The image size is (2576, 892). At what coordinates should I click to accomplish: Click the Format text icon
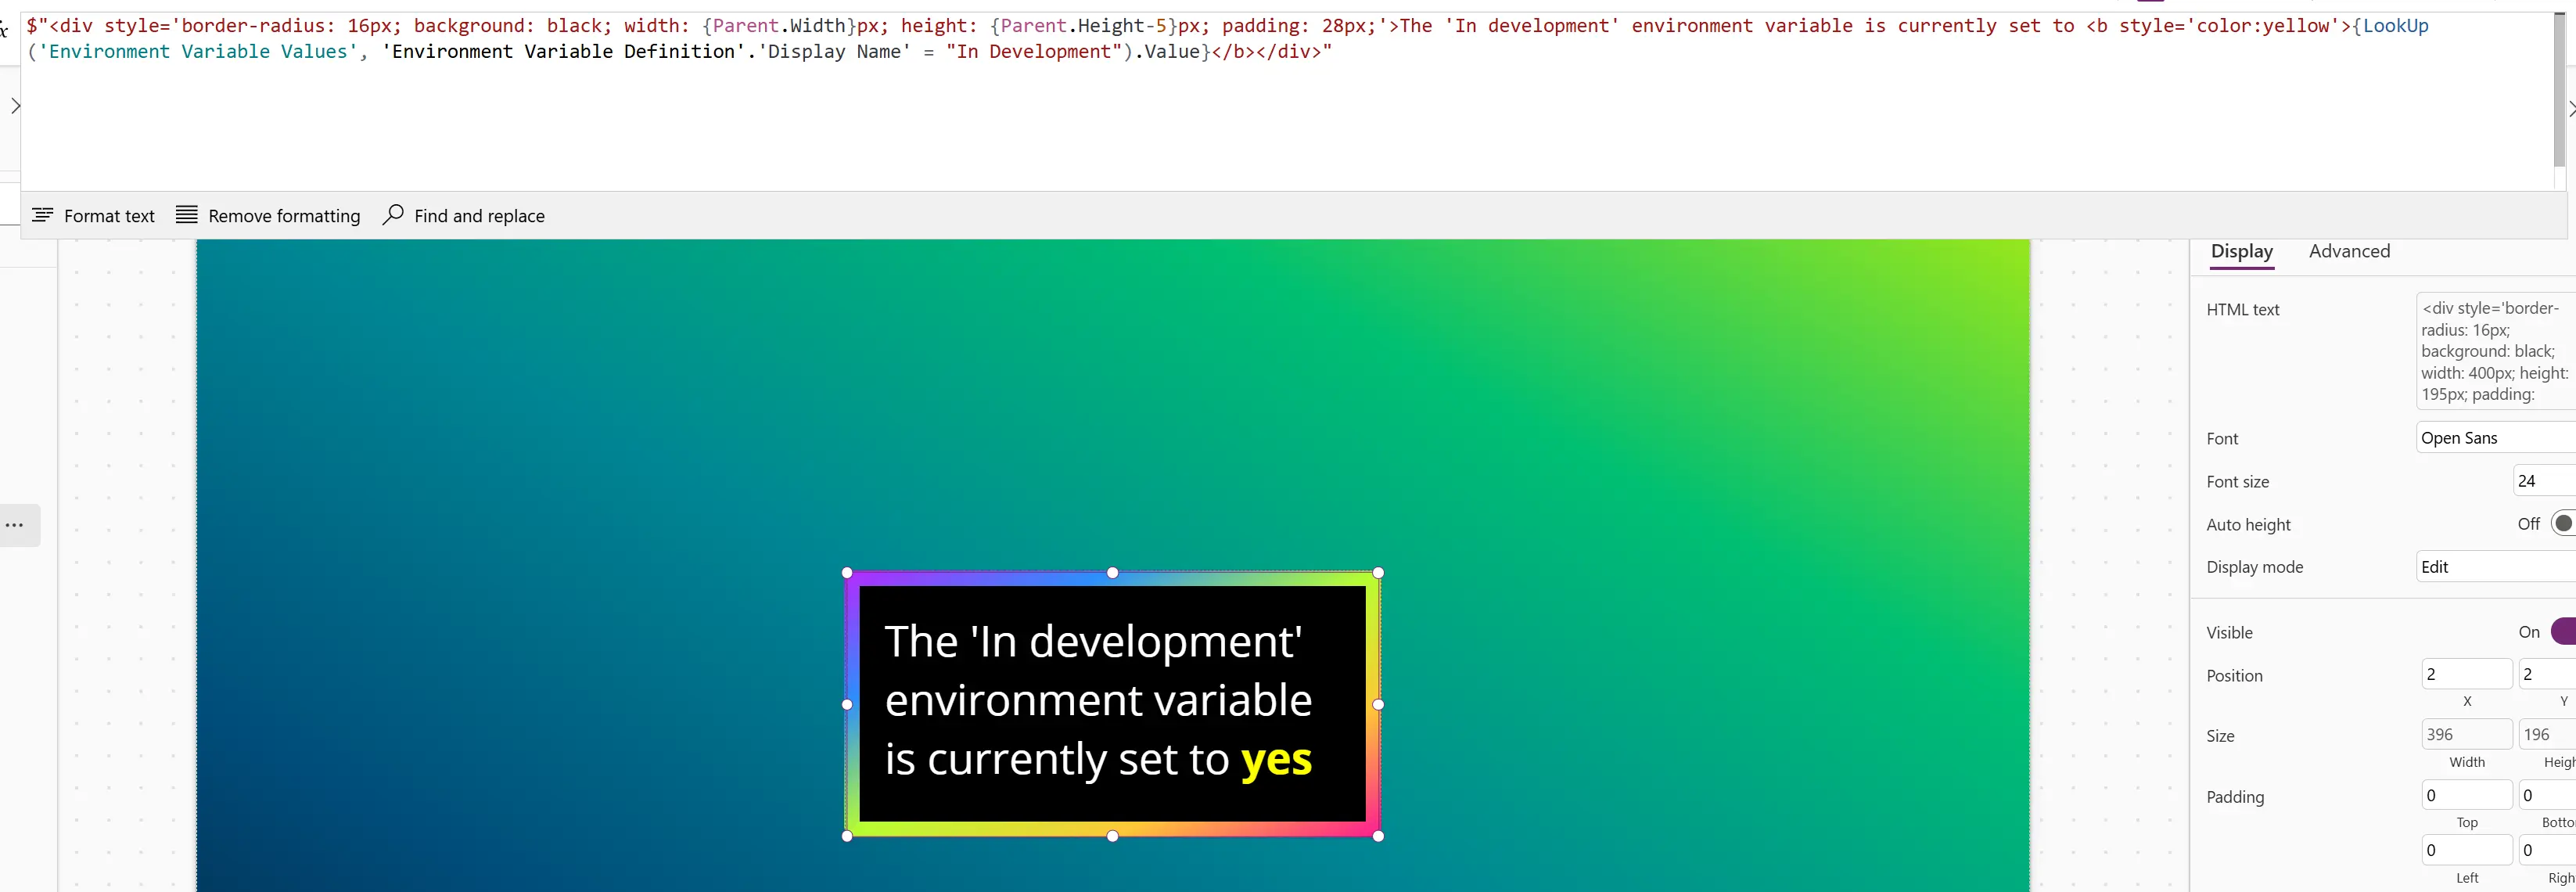click(x=42, y=215)
